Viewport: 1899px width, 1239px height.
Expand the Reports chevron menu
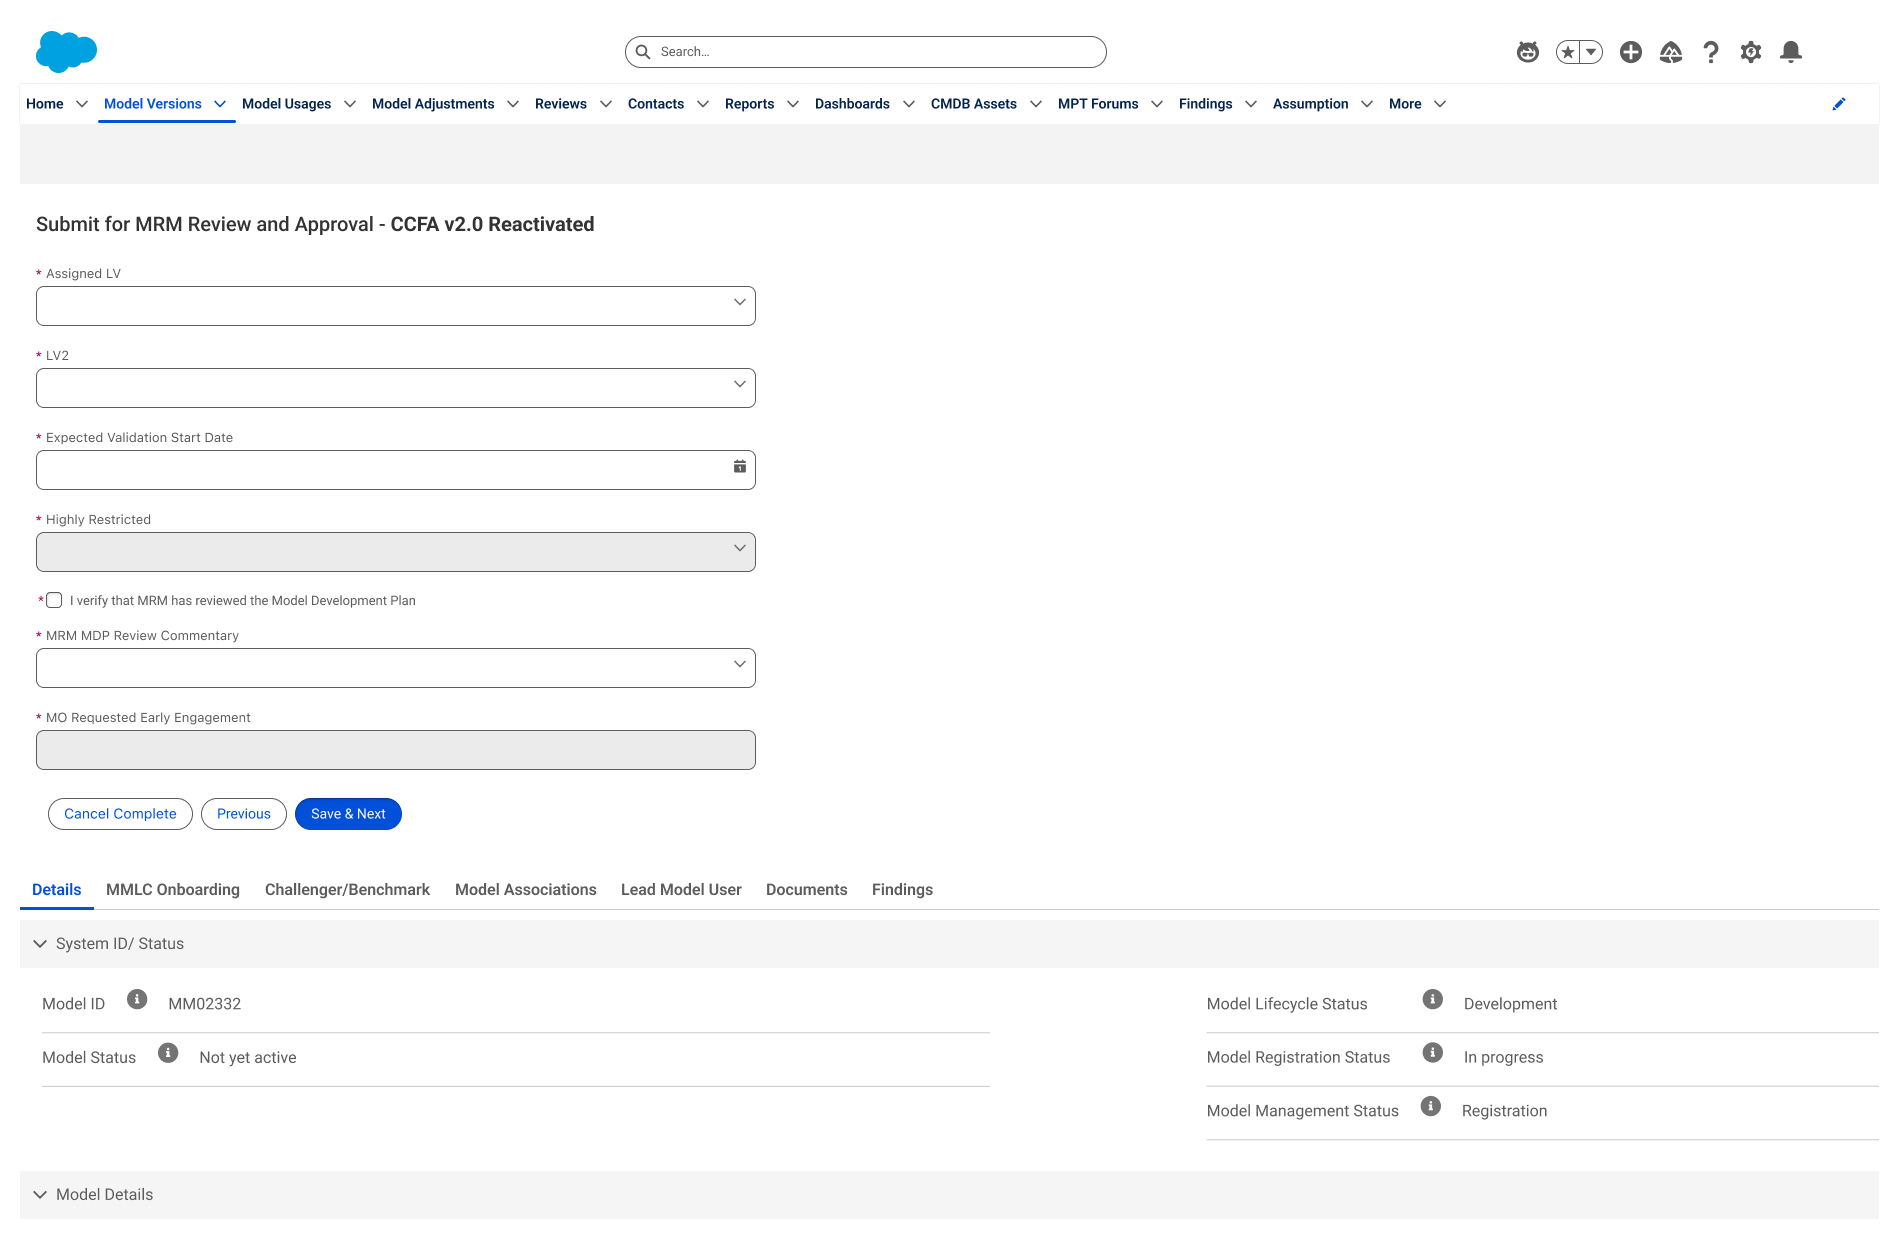coord(793,104)
